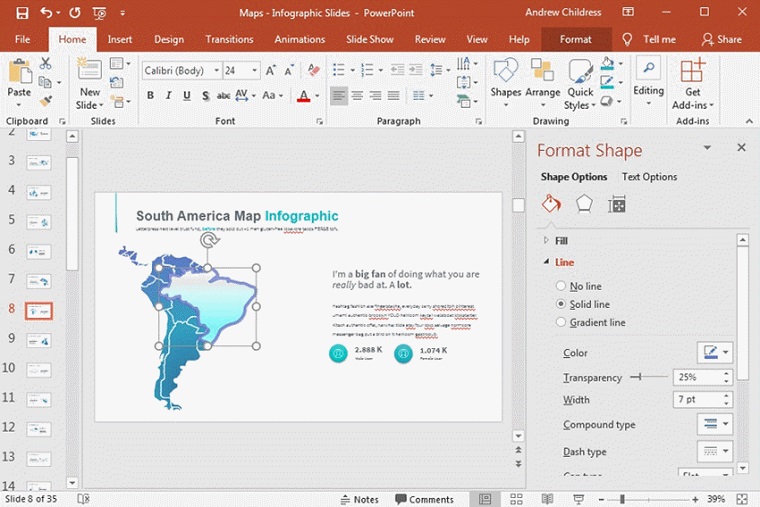Viewport: 760px width, 507px height.
Task: Click the Notes button in status bar
Action: 358,499
